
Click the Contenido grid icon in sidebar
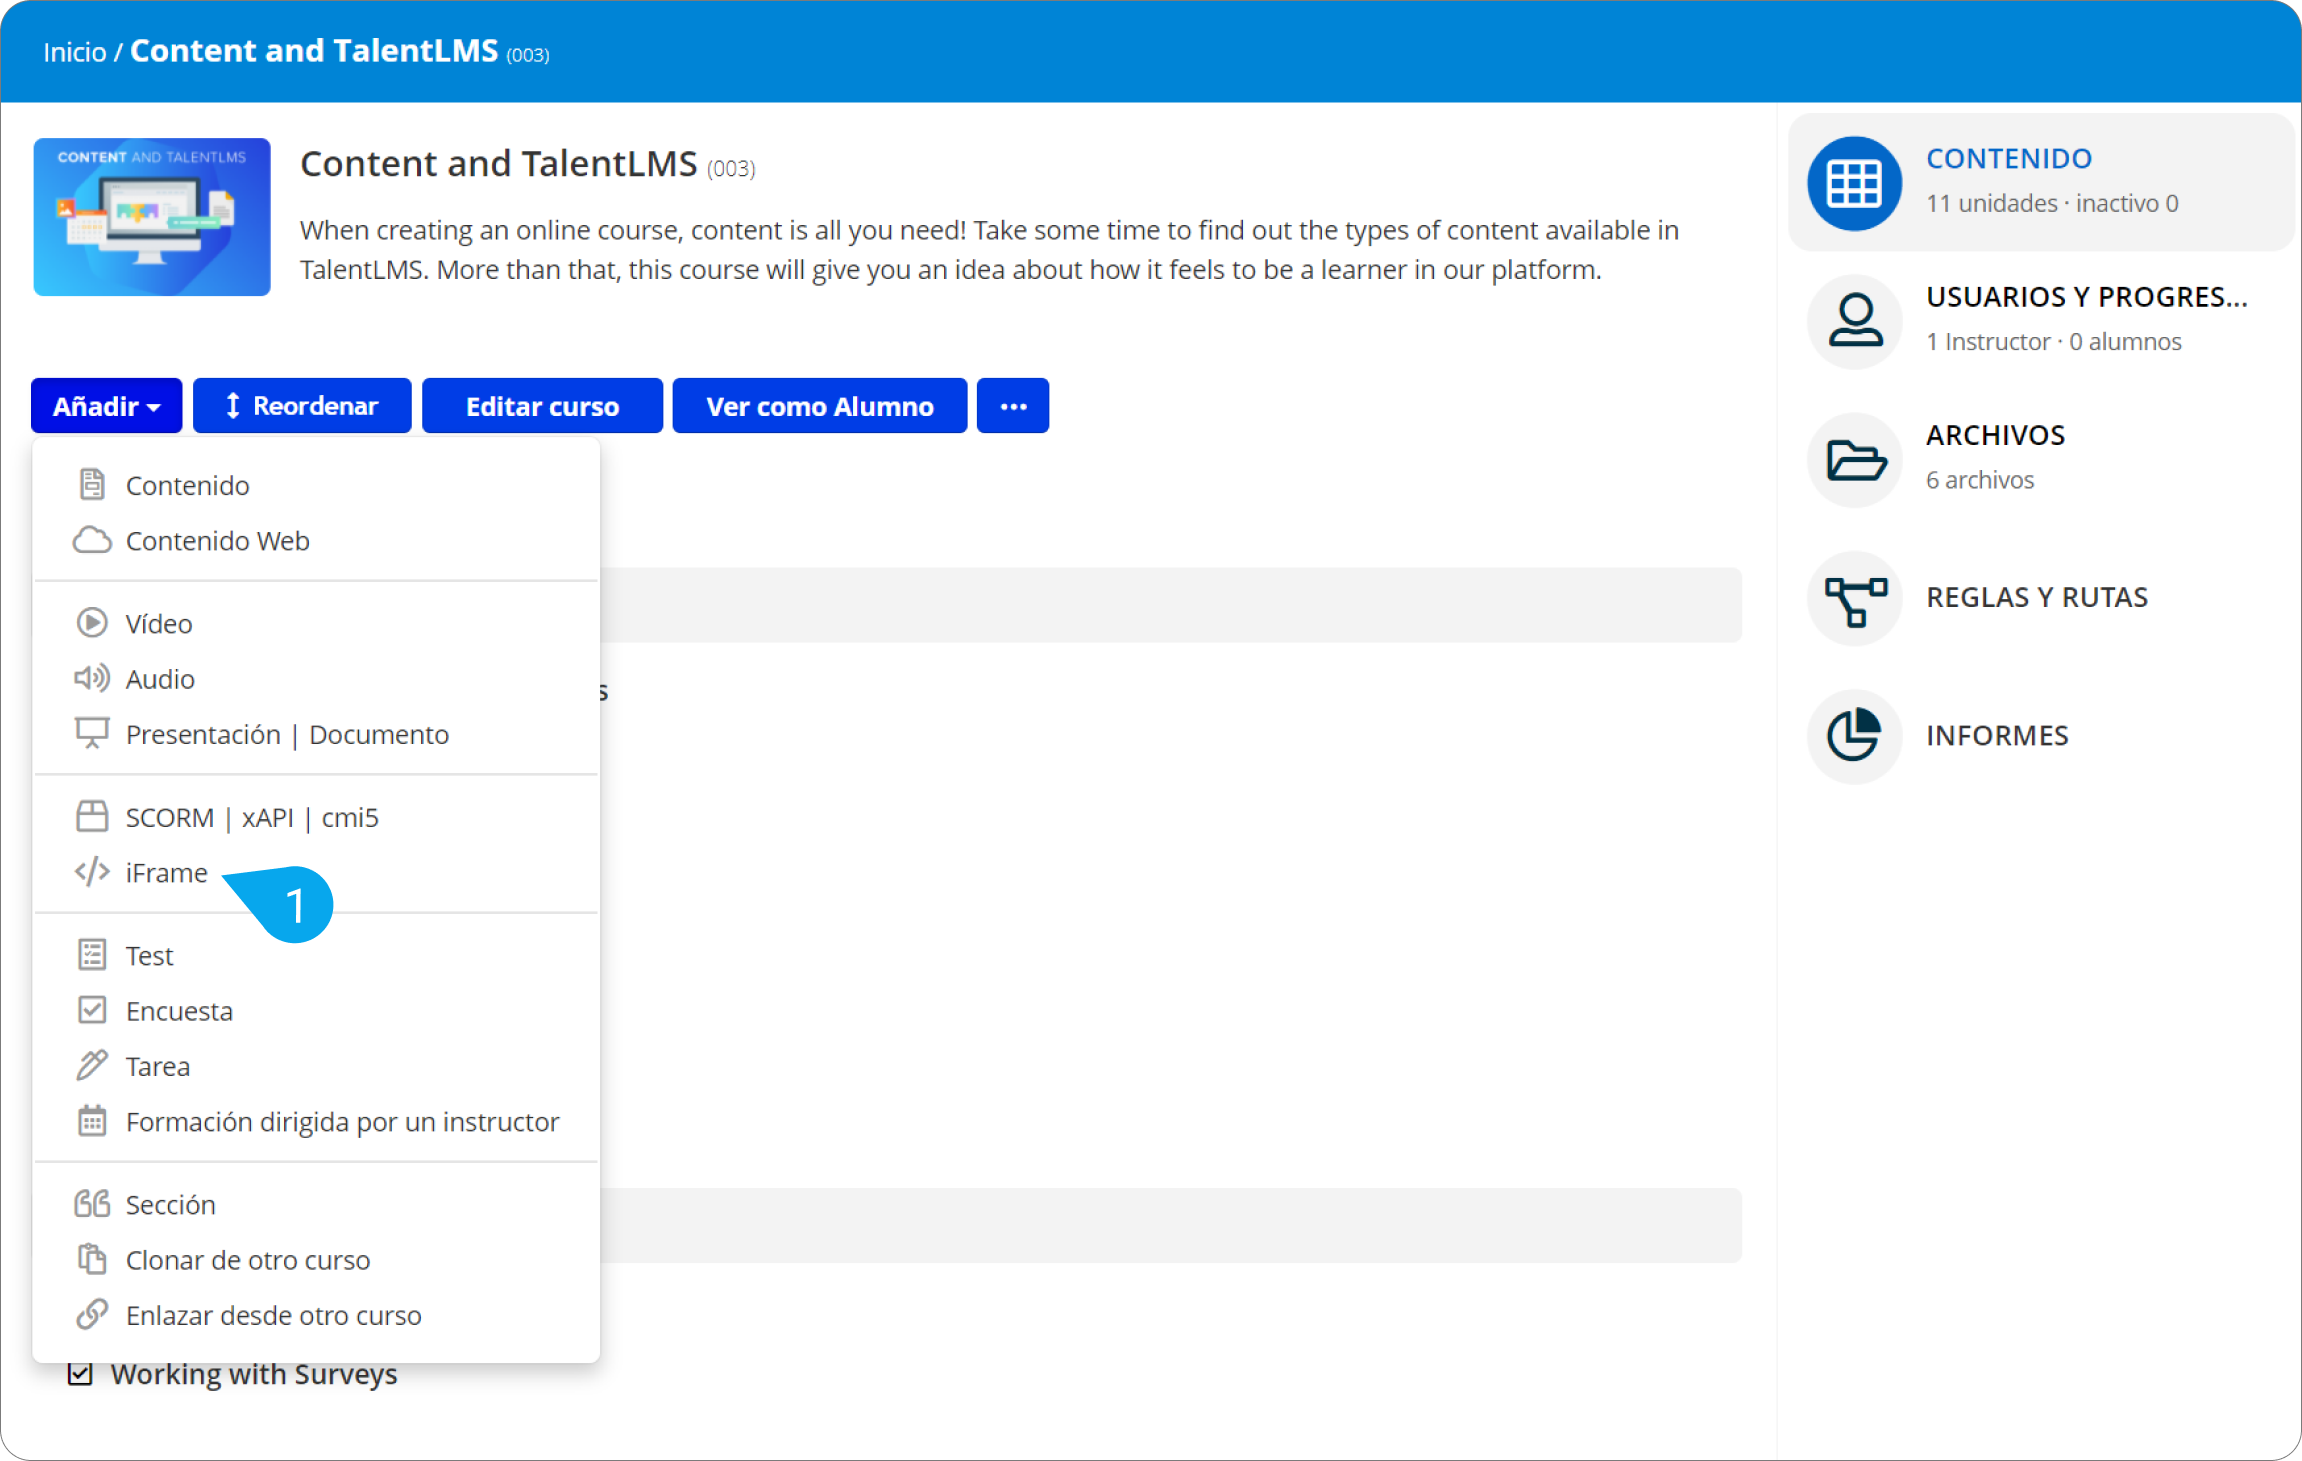[x=1854, y=184]
